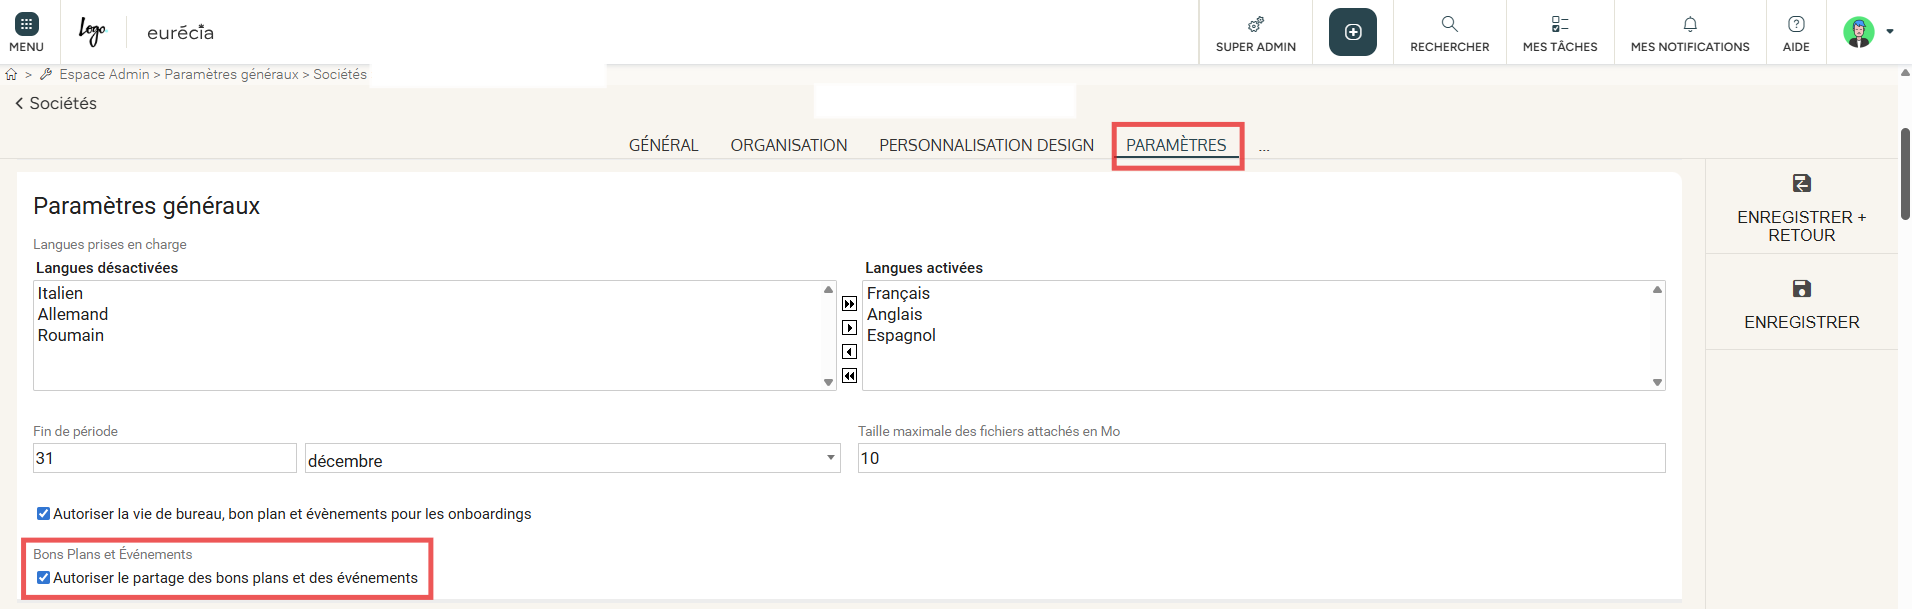Uncheck onboarding vie de bureau checkbox
This screenshot has width=1912, height=609.
click(43, 514)
